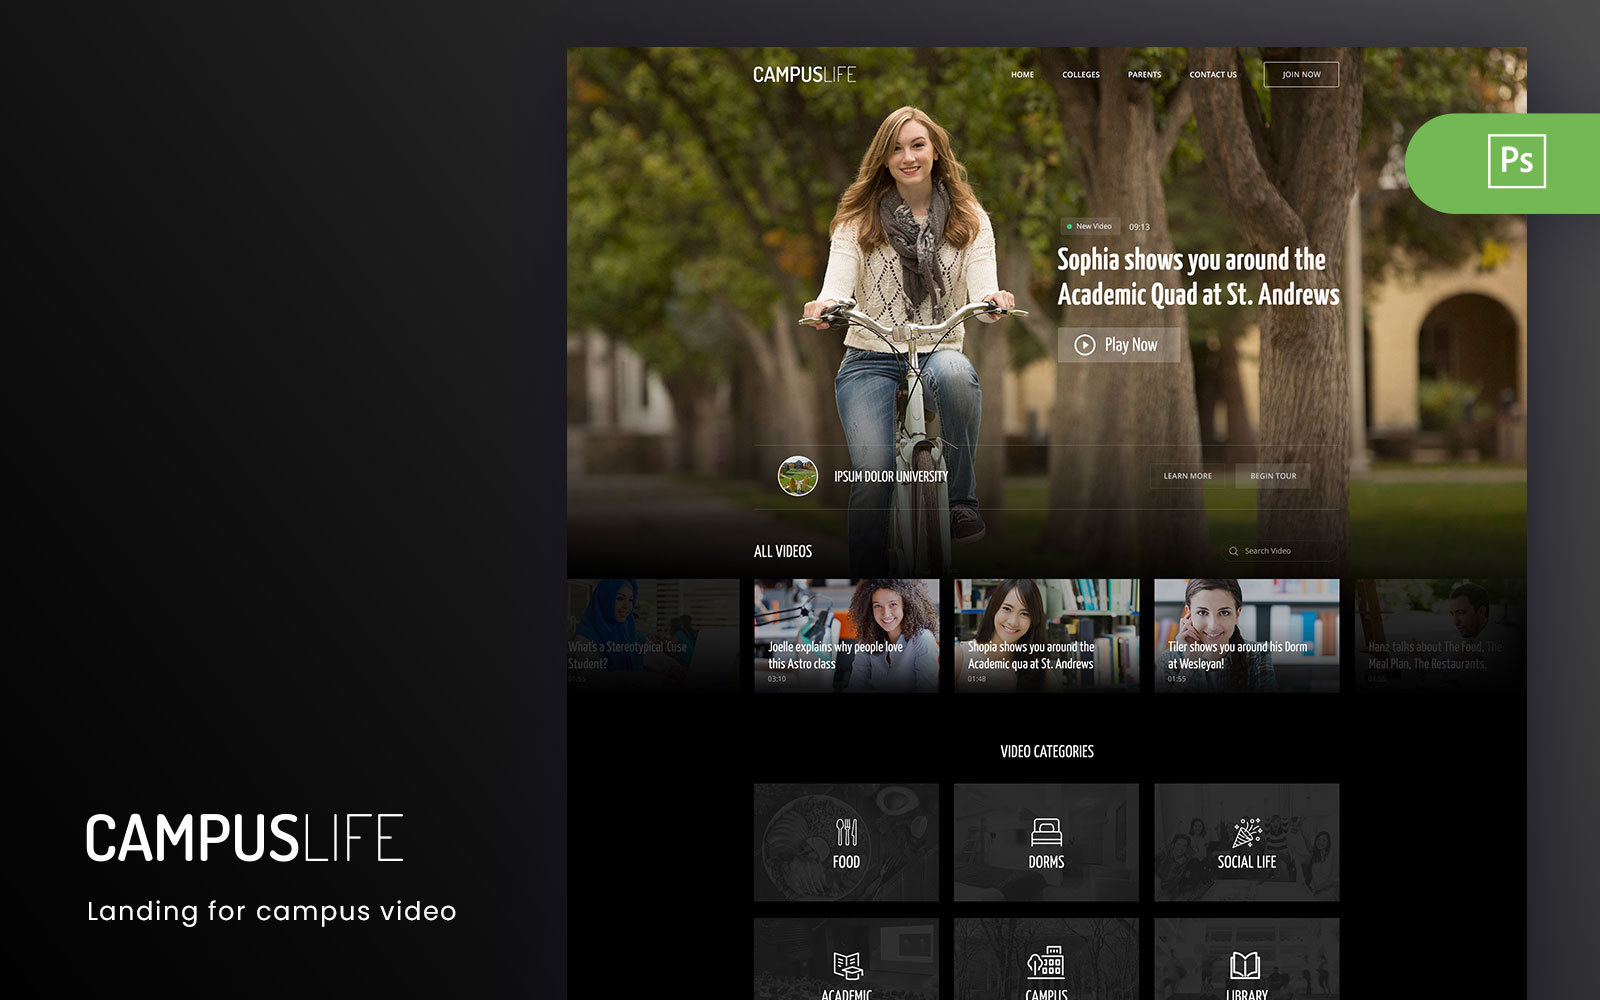
Task: Click the Search Video input field
Action: 1285,551
